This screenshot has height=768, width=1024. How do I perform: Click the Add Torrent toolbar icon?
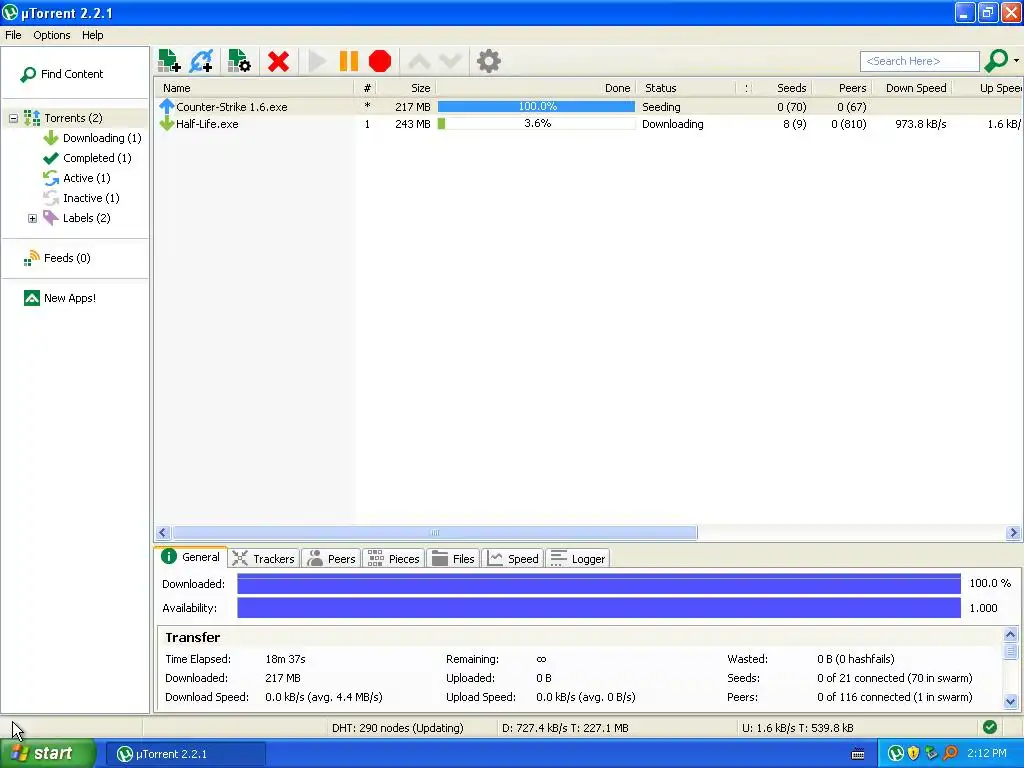click(169, 61)
